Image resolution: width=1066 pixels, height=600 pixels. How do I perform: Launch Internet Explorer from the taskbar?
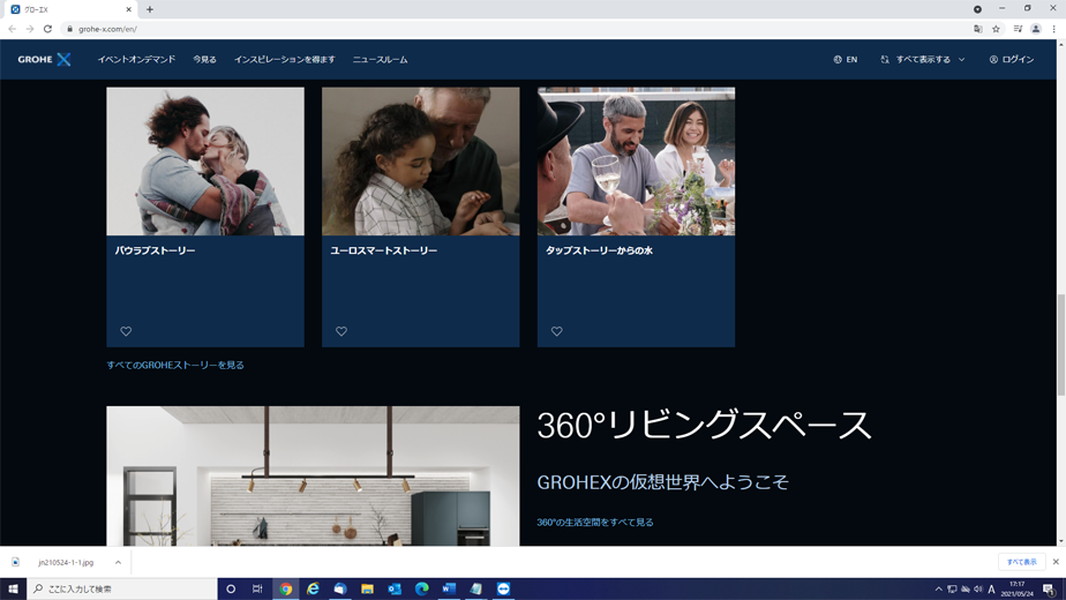click(313, 589)
